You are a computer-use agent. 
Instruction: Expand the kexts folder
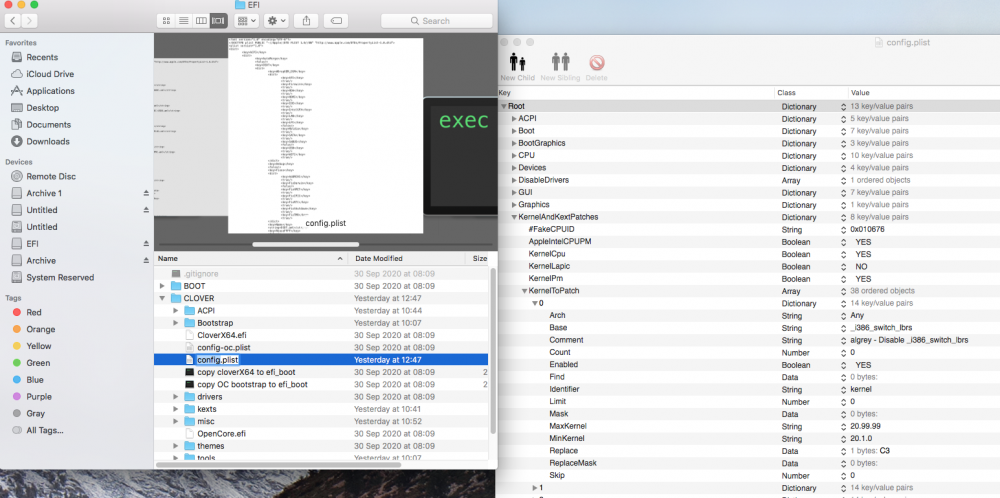pos(176,409)
